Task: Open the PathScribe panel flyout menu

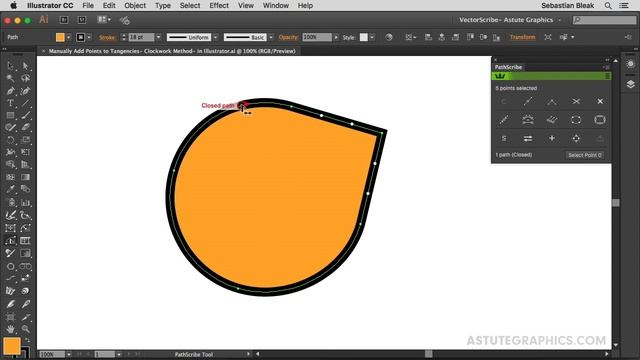Action: click(606, 67)
